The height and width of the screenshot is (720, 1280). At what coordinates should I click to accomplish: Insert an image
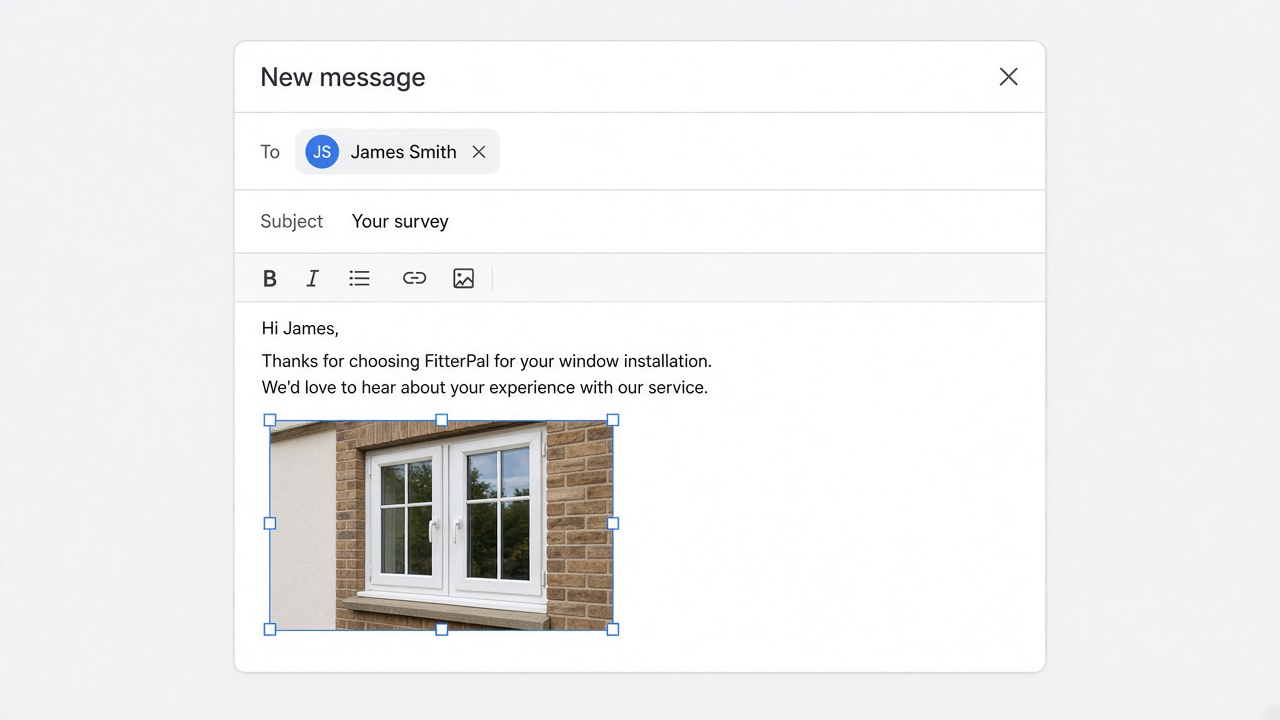coord(463,279)
